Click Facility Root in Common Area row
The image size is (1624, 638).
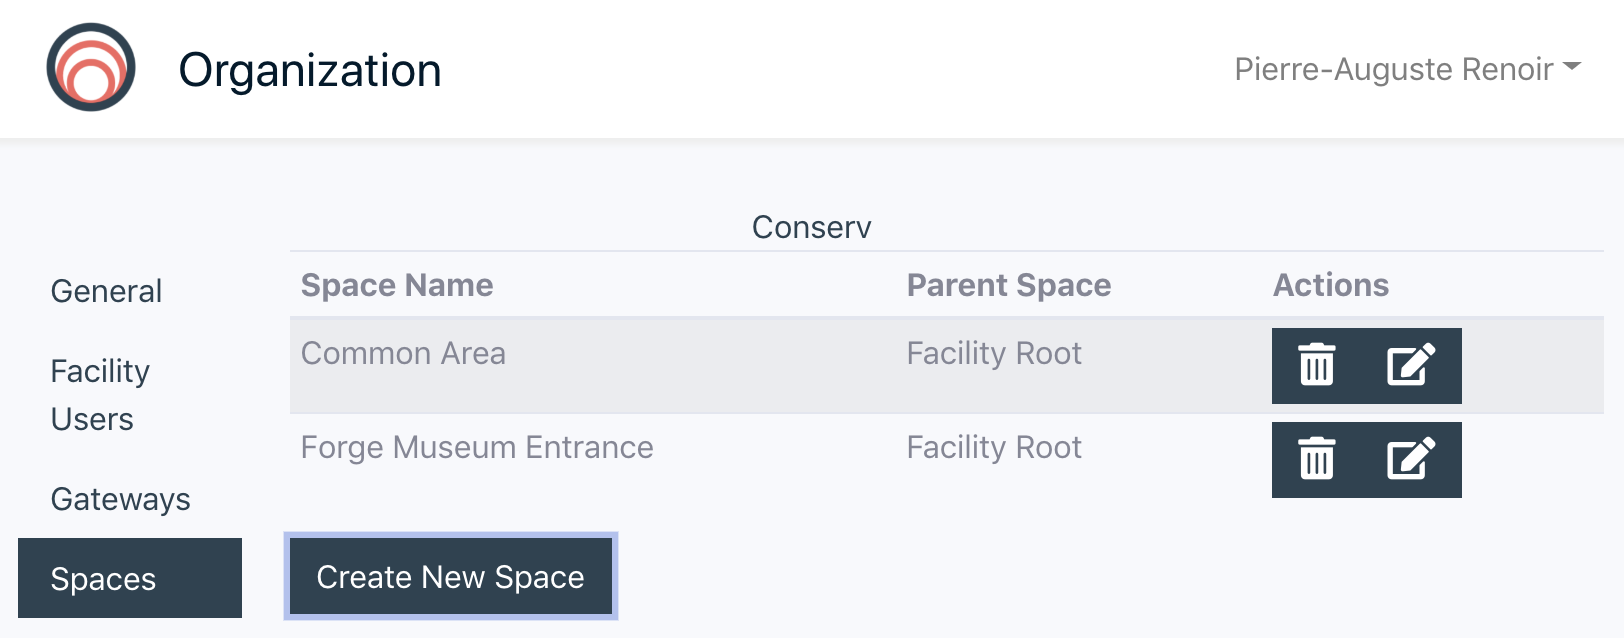994,353
